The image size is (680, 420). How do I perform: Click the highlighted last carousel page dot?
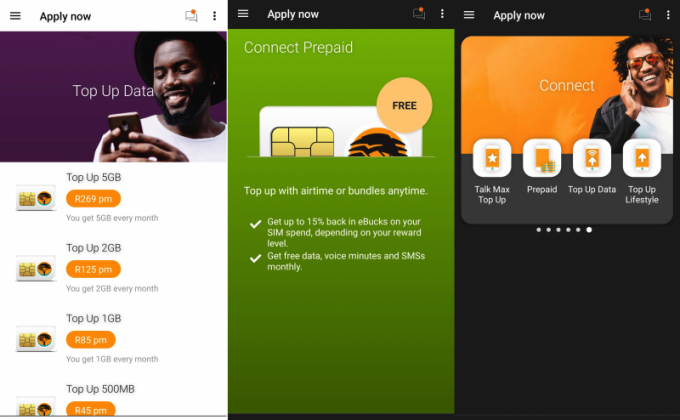[588, 230]
